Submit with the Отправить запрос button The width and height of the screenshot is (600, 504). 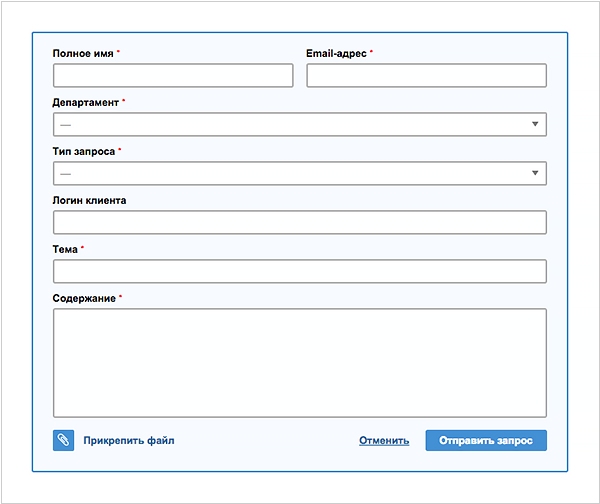coord(486,440)
